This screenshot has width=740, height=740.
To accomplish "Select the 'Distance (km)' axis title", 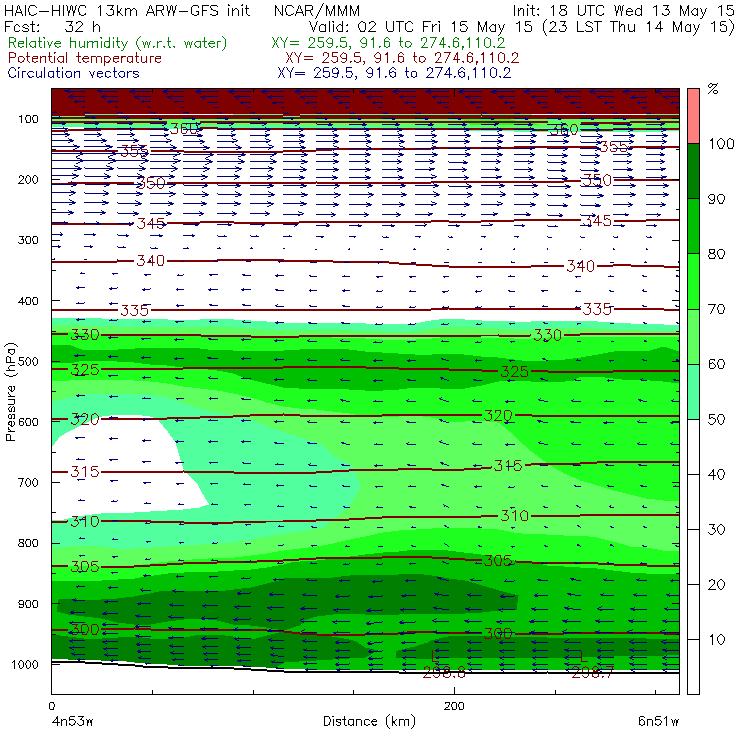I will 369,721.
